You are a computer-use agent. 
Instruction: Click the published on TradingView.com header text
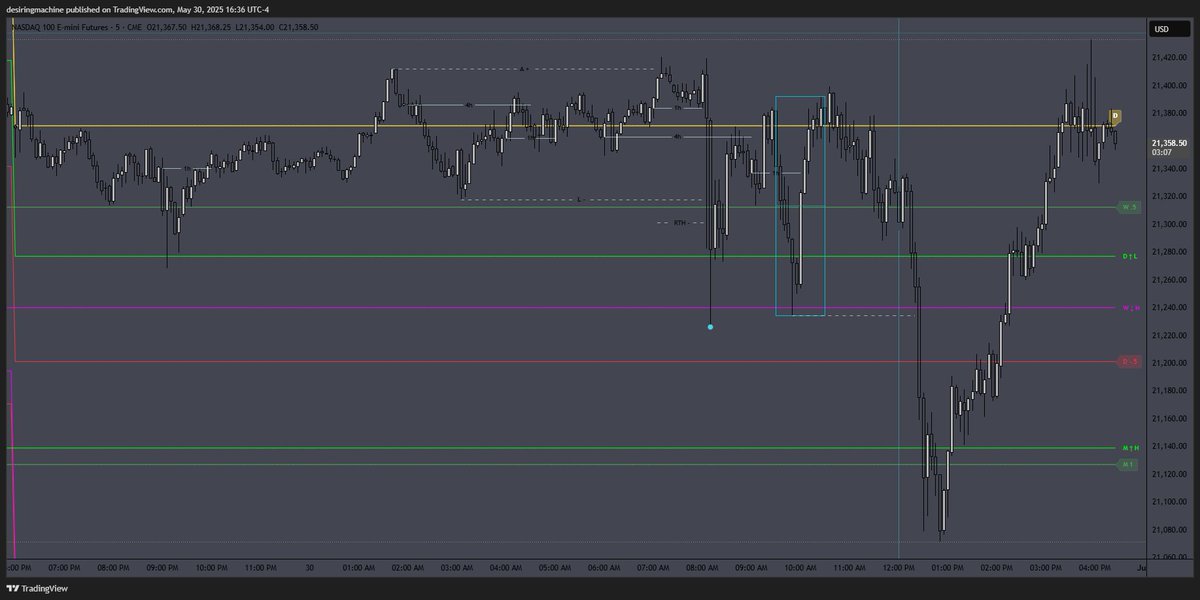pos(138,10)
